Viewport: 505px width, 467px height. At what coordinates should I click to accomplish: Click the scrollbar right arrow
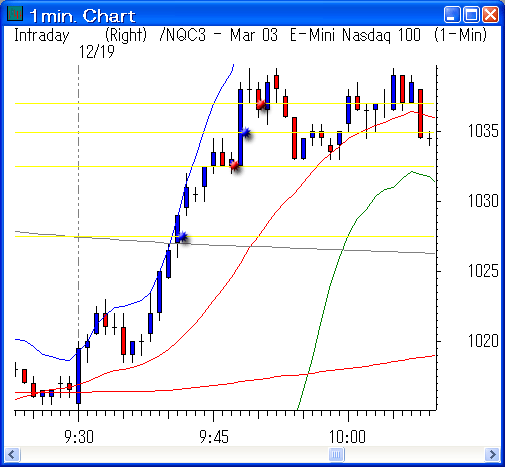(492, 454)
